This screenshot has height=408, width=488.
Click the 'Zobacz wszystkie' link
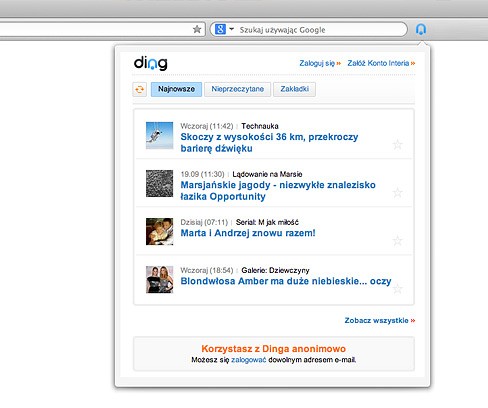pyautogui.click(x=380, y=321)
